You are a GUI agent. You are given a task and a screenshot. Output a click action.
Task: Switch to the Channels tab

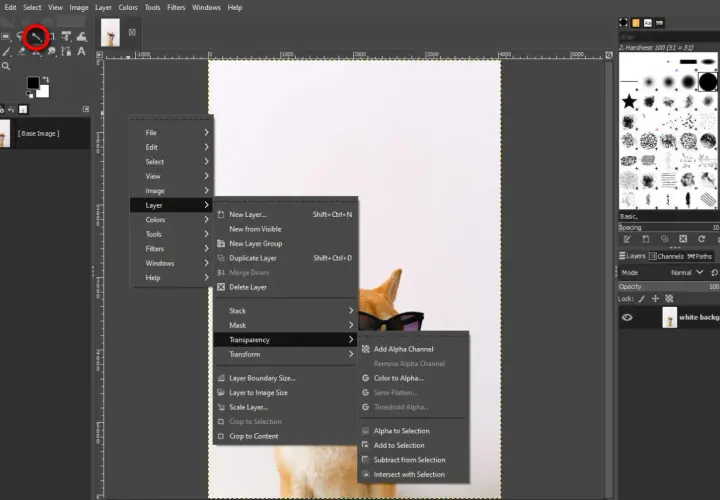666,256
